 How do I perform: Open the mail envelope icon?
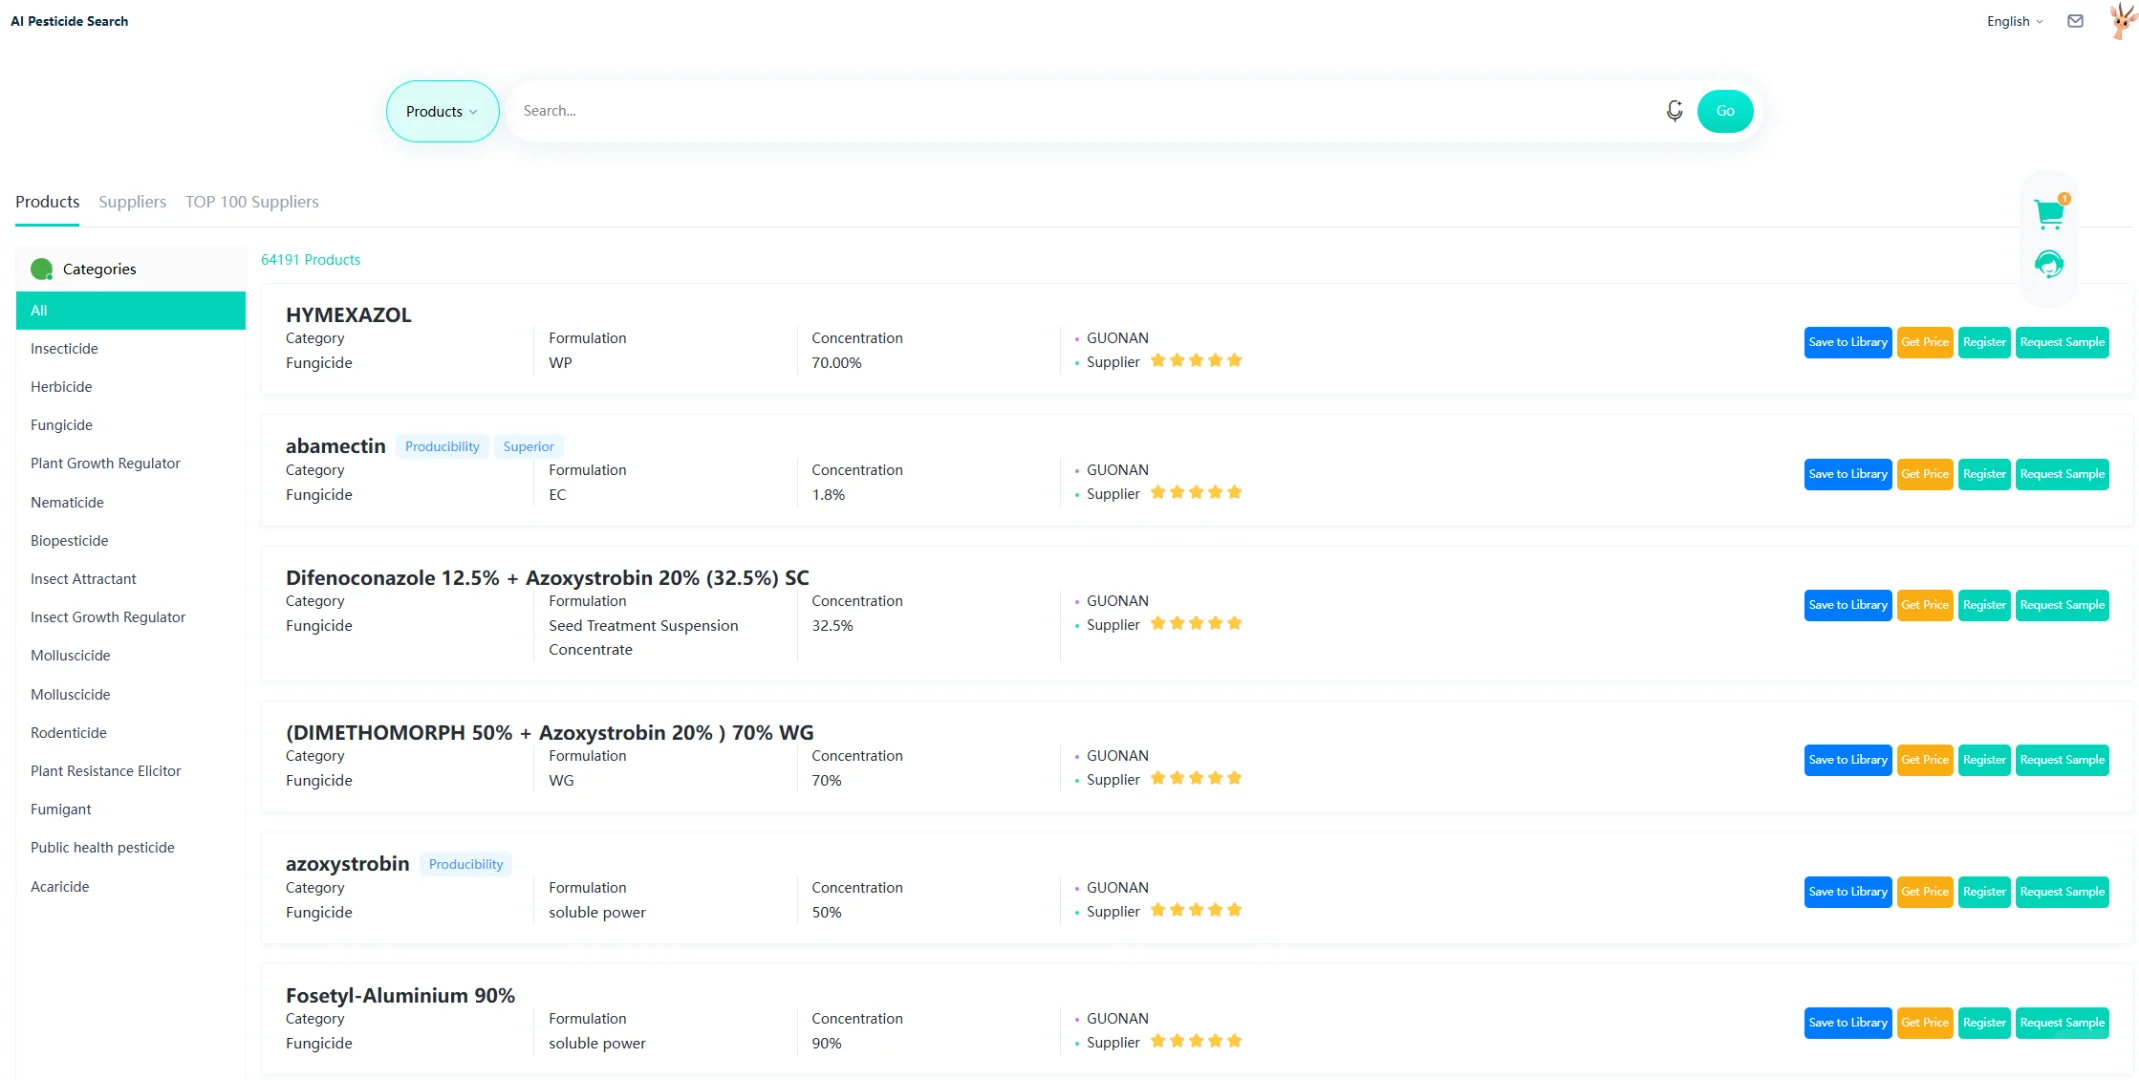pyautogui.click(x=2075, y=21)
